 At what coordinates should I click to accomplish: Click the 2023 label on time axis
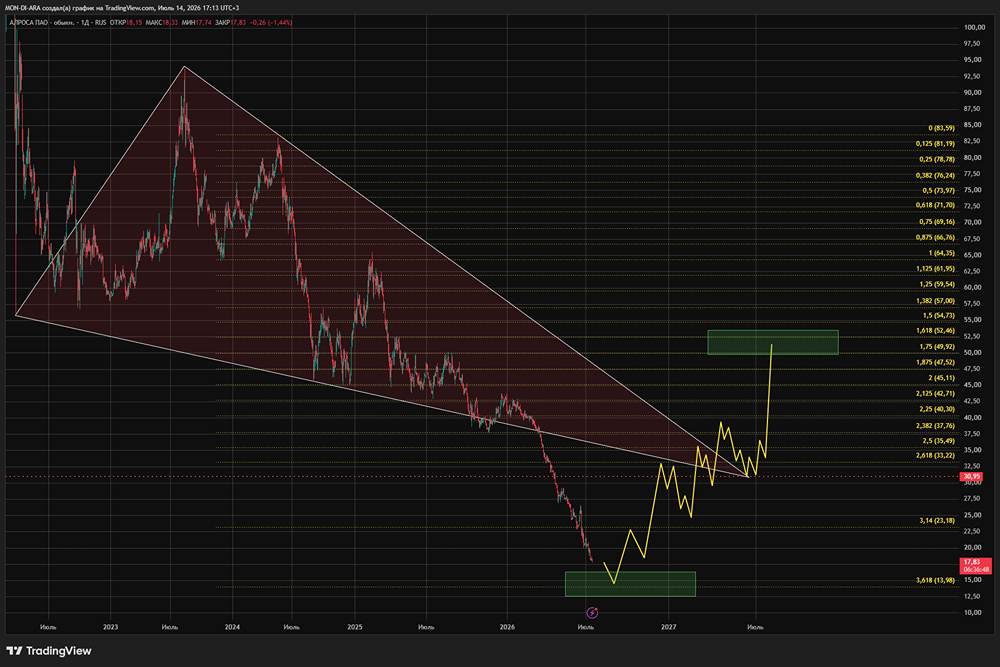(x=110, y=627)
